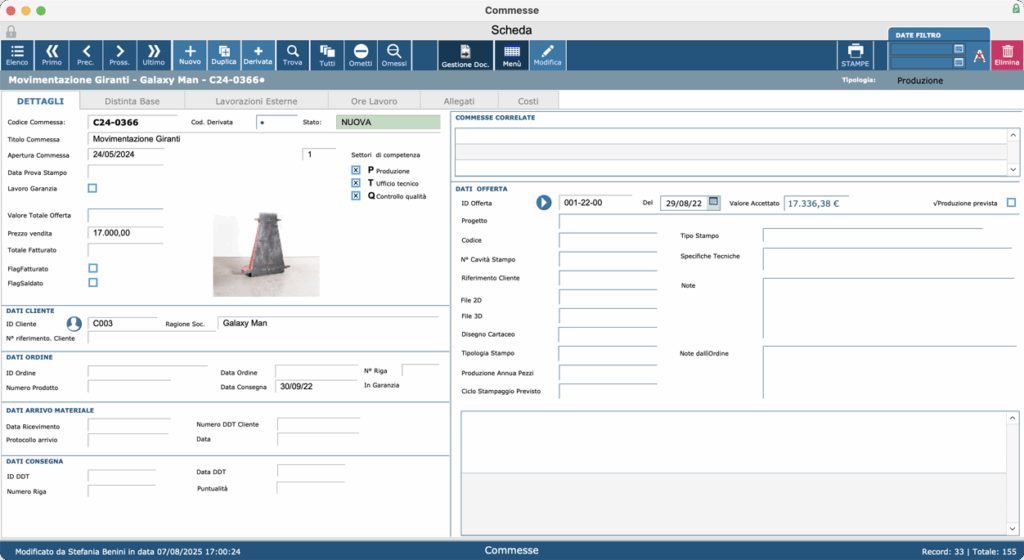Viewport: 1024px width, 560px height.
Task: Go to Pross. next record
Action: point(120,55)
